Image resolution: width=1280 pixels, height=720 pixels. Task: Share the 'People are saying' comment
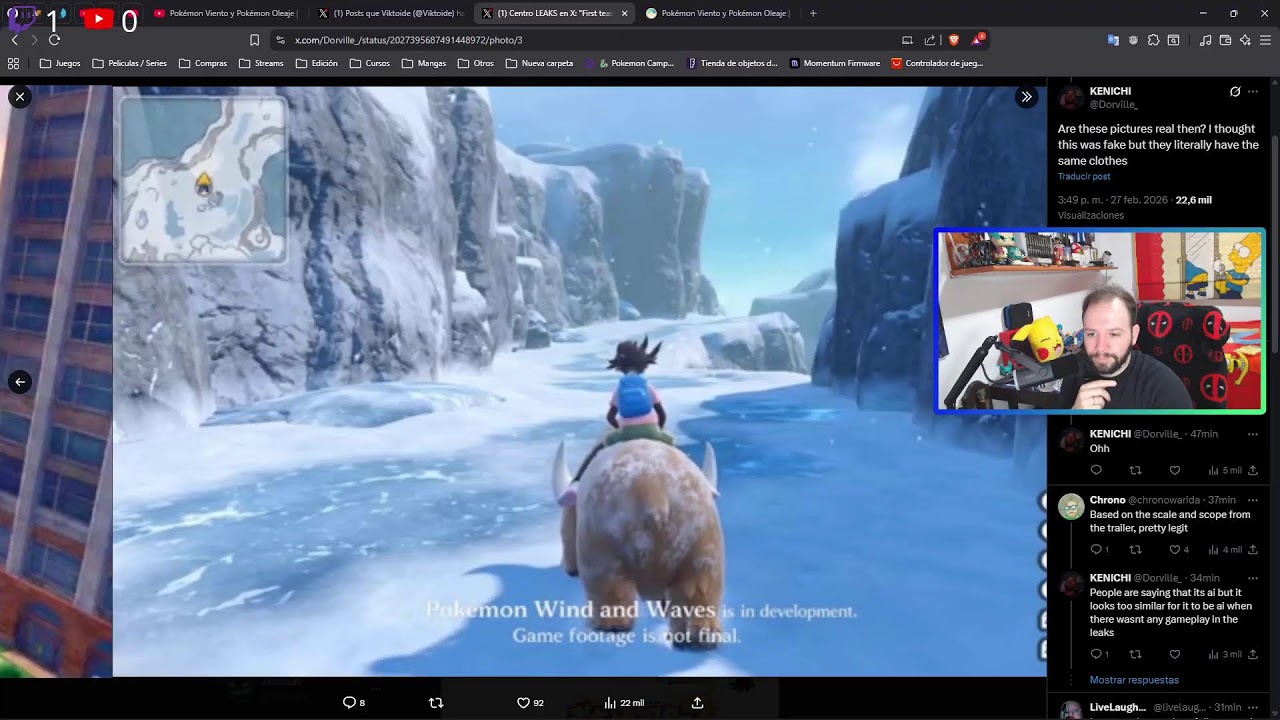1252,654
